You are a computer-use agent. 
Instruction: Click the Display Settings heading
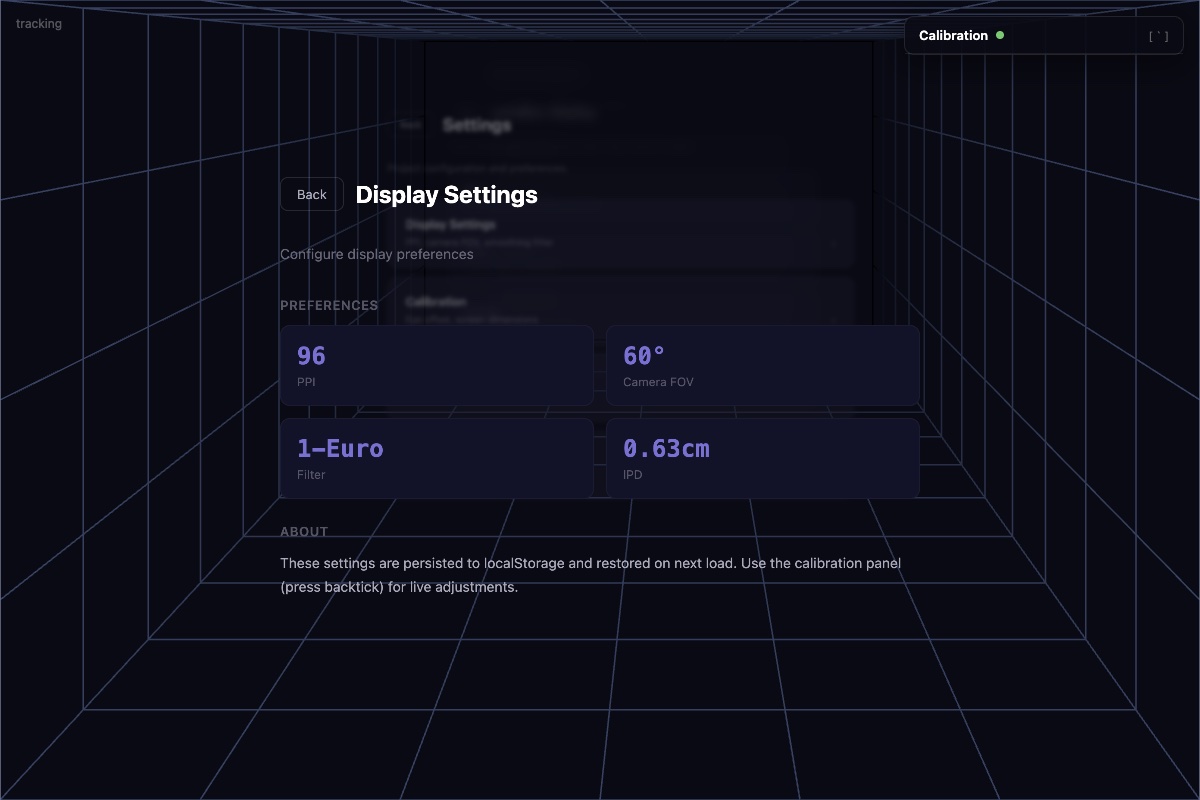pyautogui.click(x=447, y=194)
